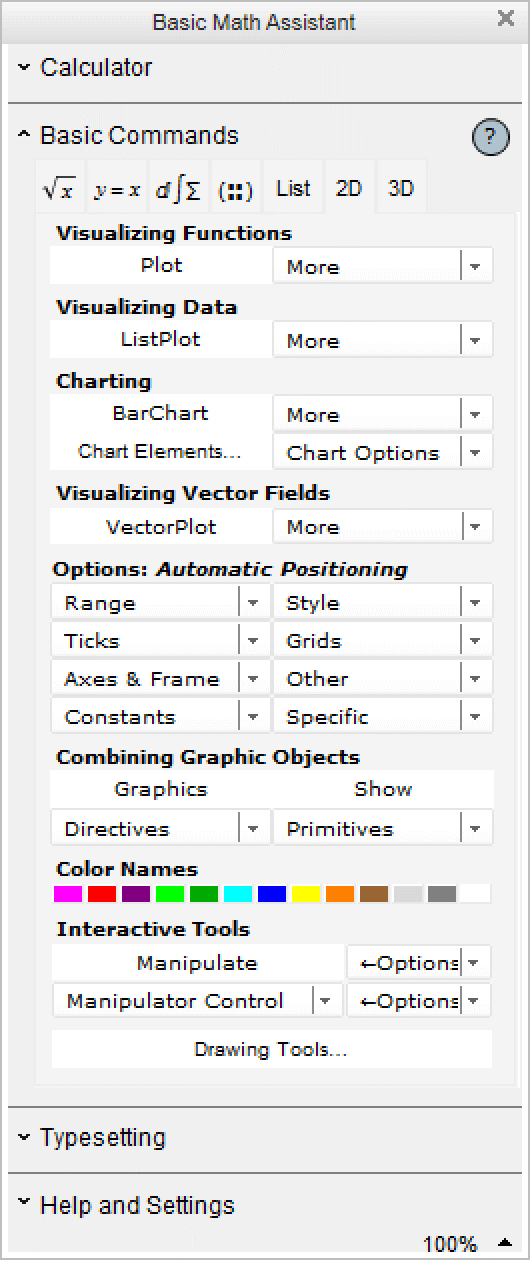Click the Drawing Tools... button
The width and height of the screenshot is (532, 1262).
tap(271, 1050)
